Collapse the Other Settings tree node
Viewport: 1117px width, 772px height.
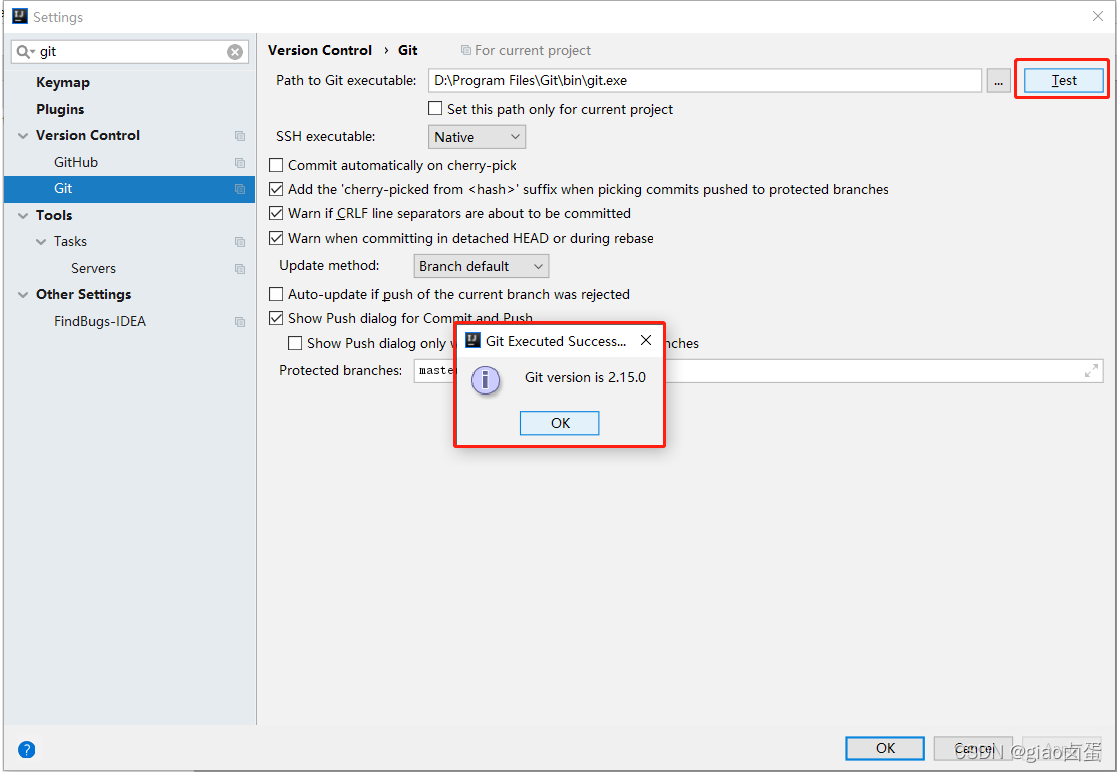(x=23, y=295)
